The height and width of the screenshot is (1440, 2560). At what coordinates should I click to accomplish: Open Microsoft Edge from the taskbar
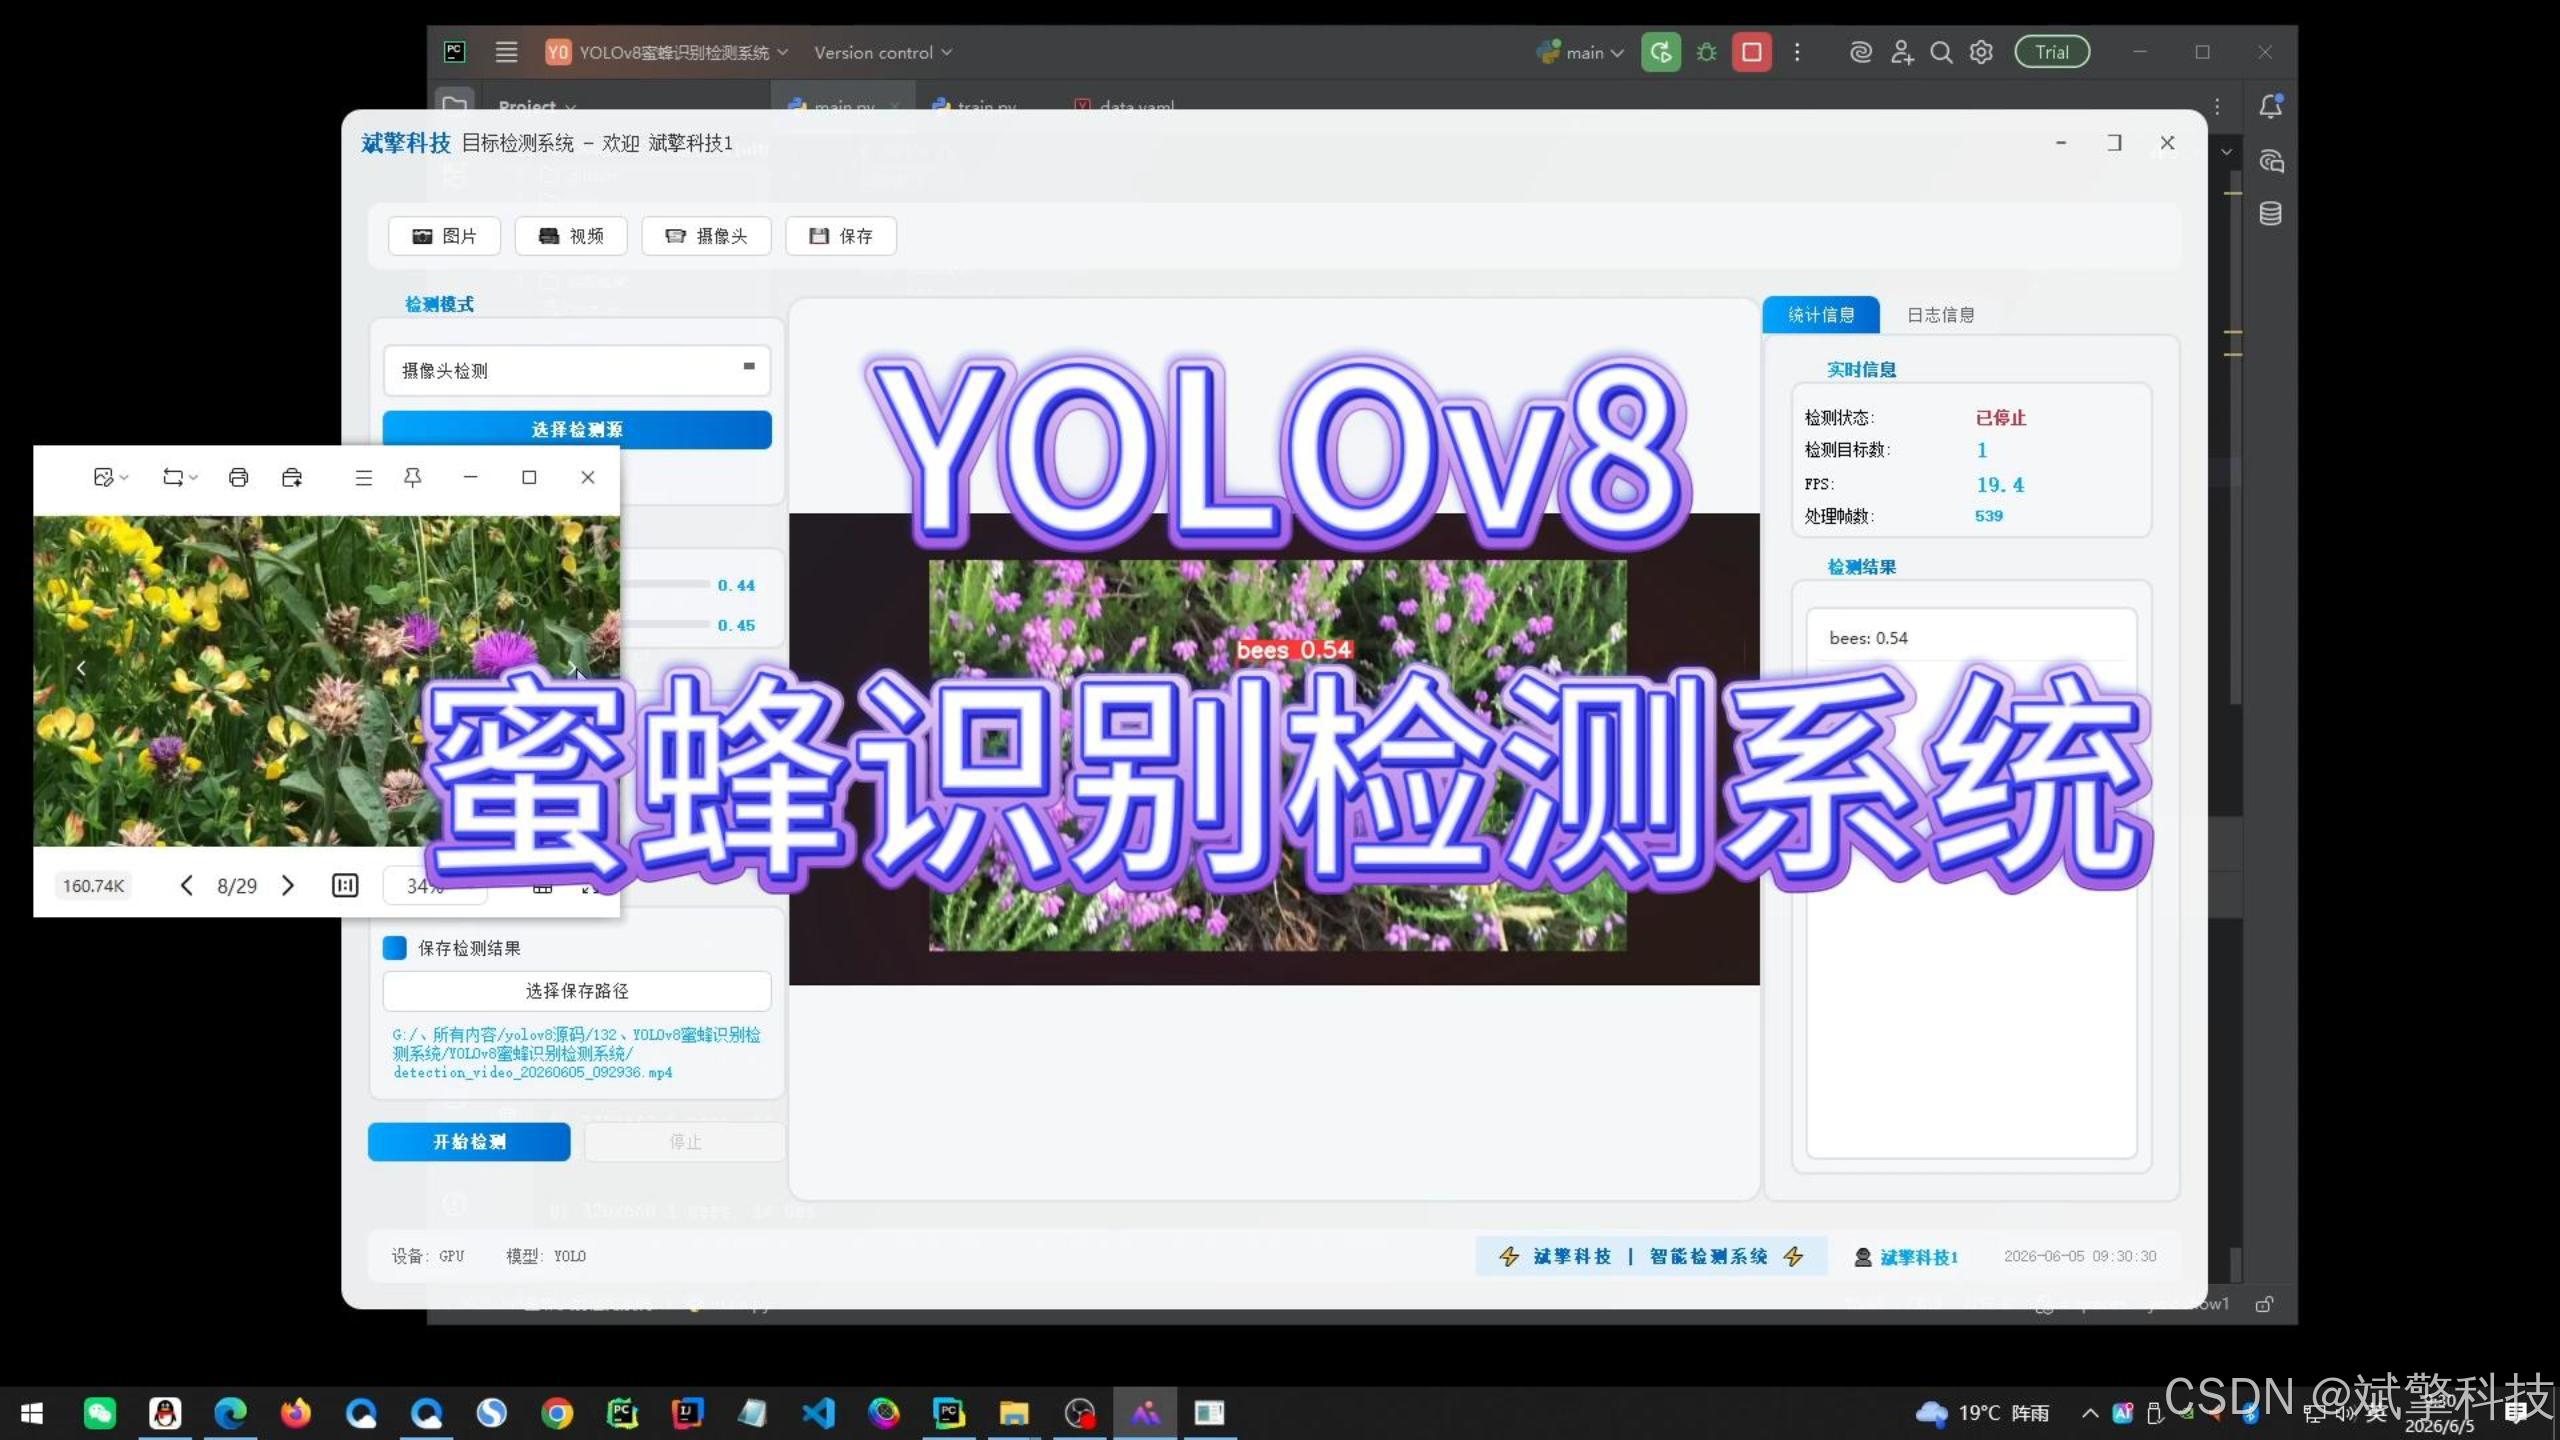click(230, 1413)
